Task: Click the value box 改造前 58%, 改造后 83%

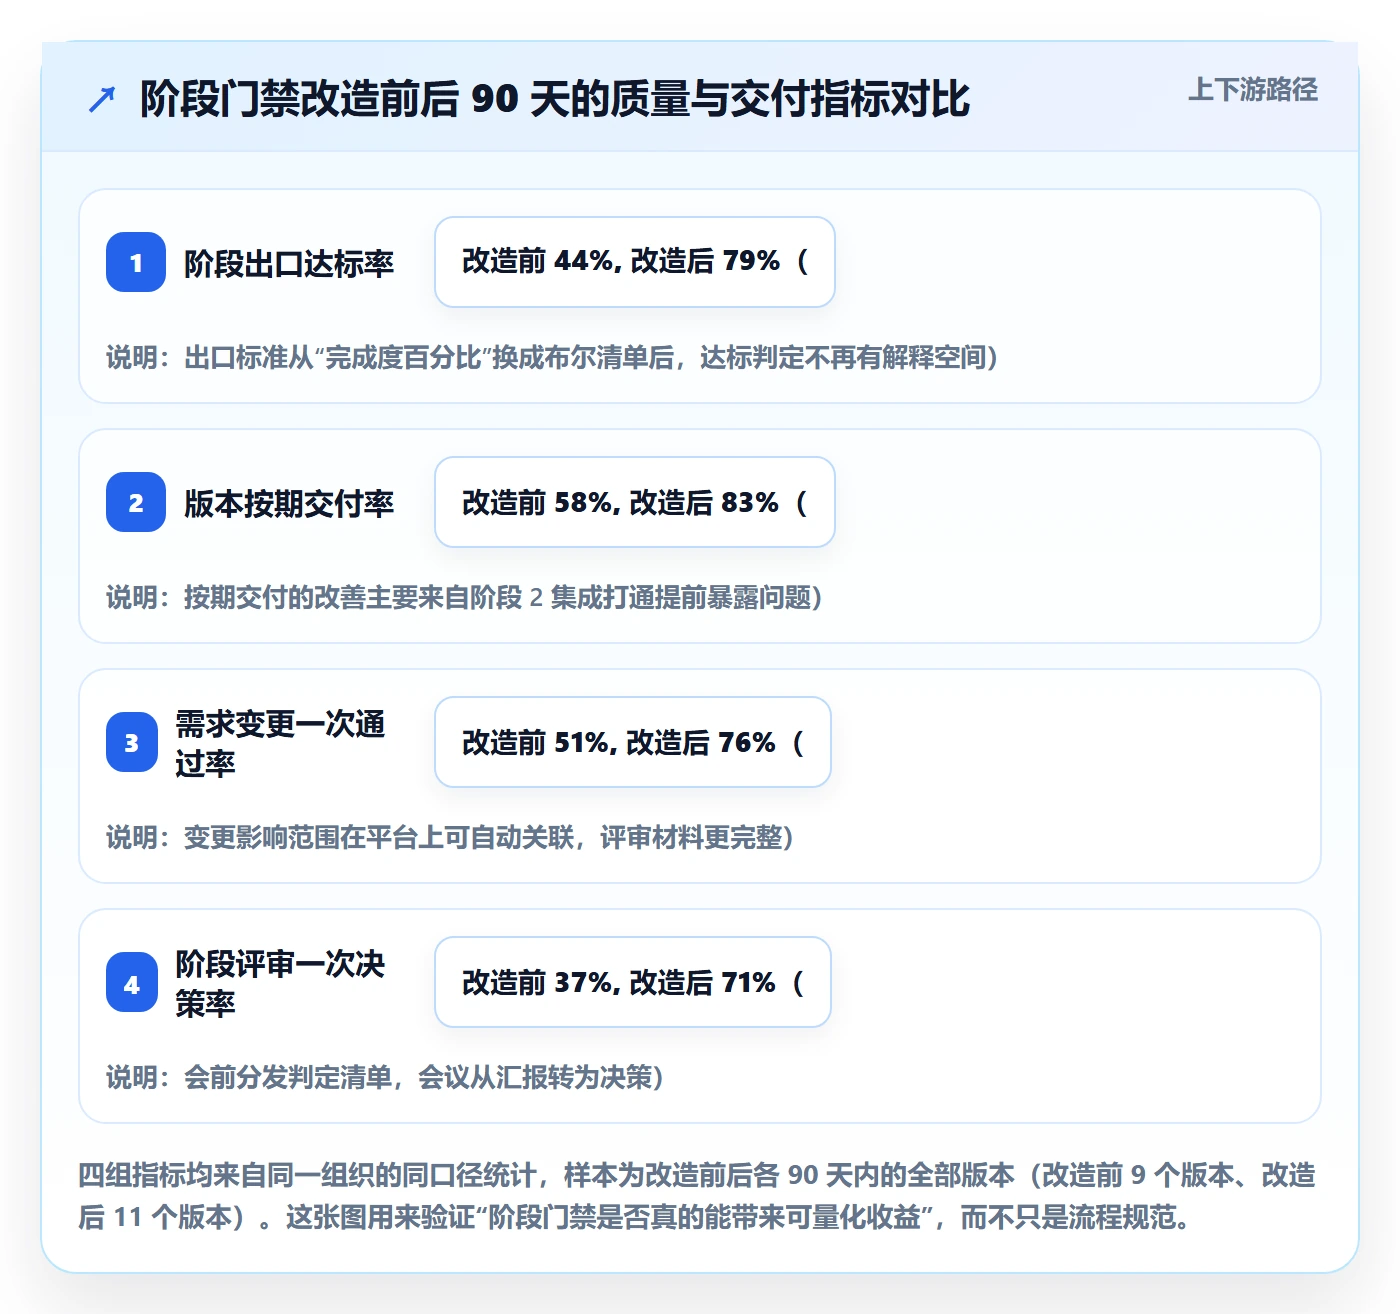Action: (x=635, y=502)
